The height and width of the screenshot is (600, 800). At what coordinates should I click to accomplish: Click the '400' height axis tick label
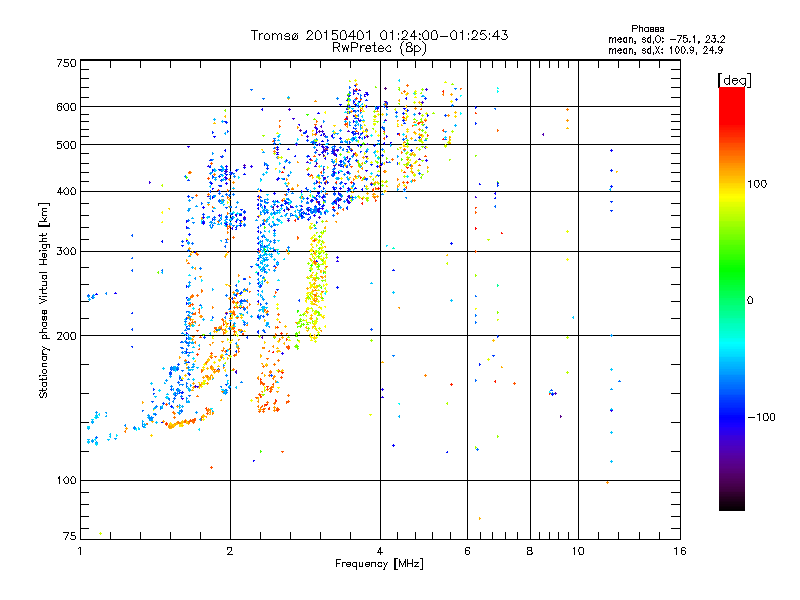point(66,192)
